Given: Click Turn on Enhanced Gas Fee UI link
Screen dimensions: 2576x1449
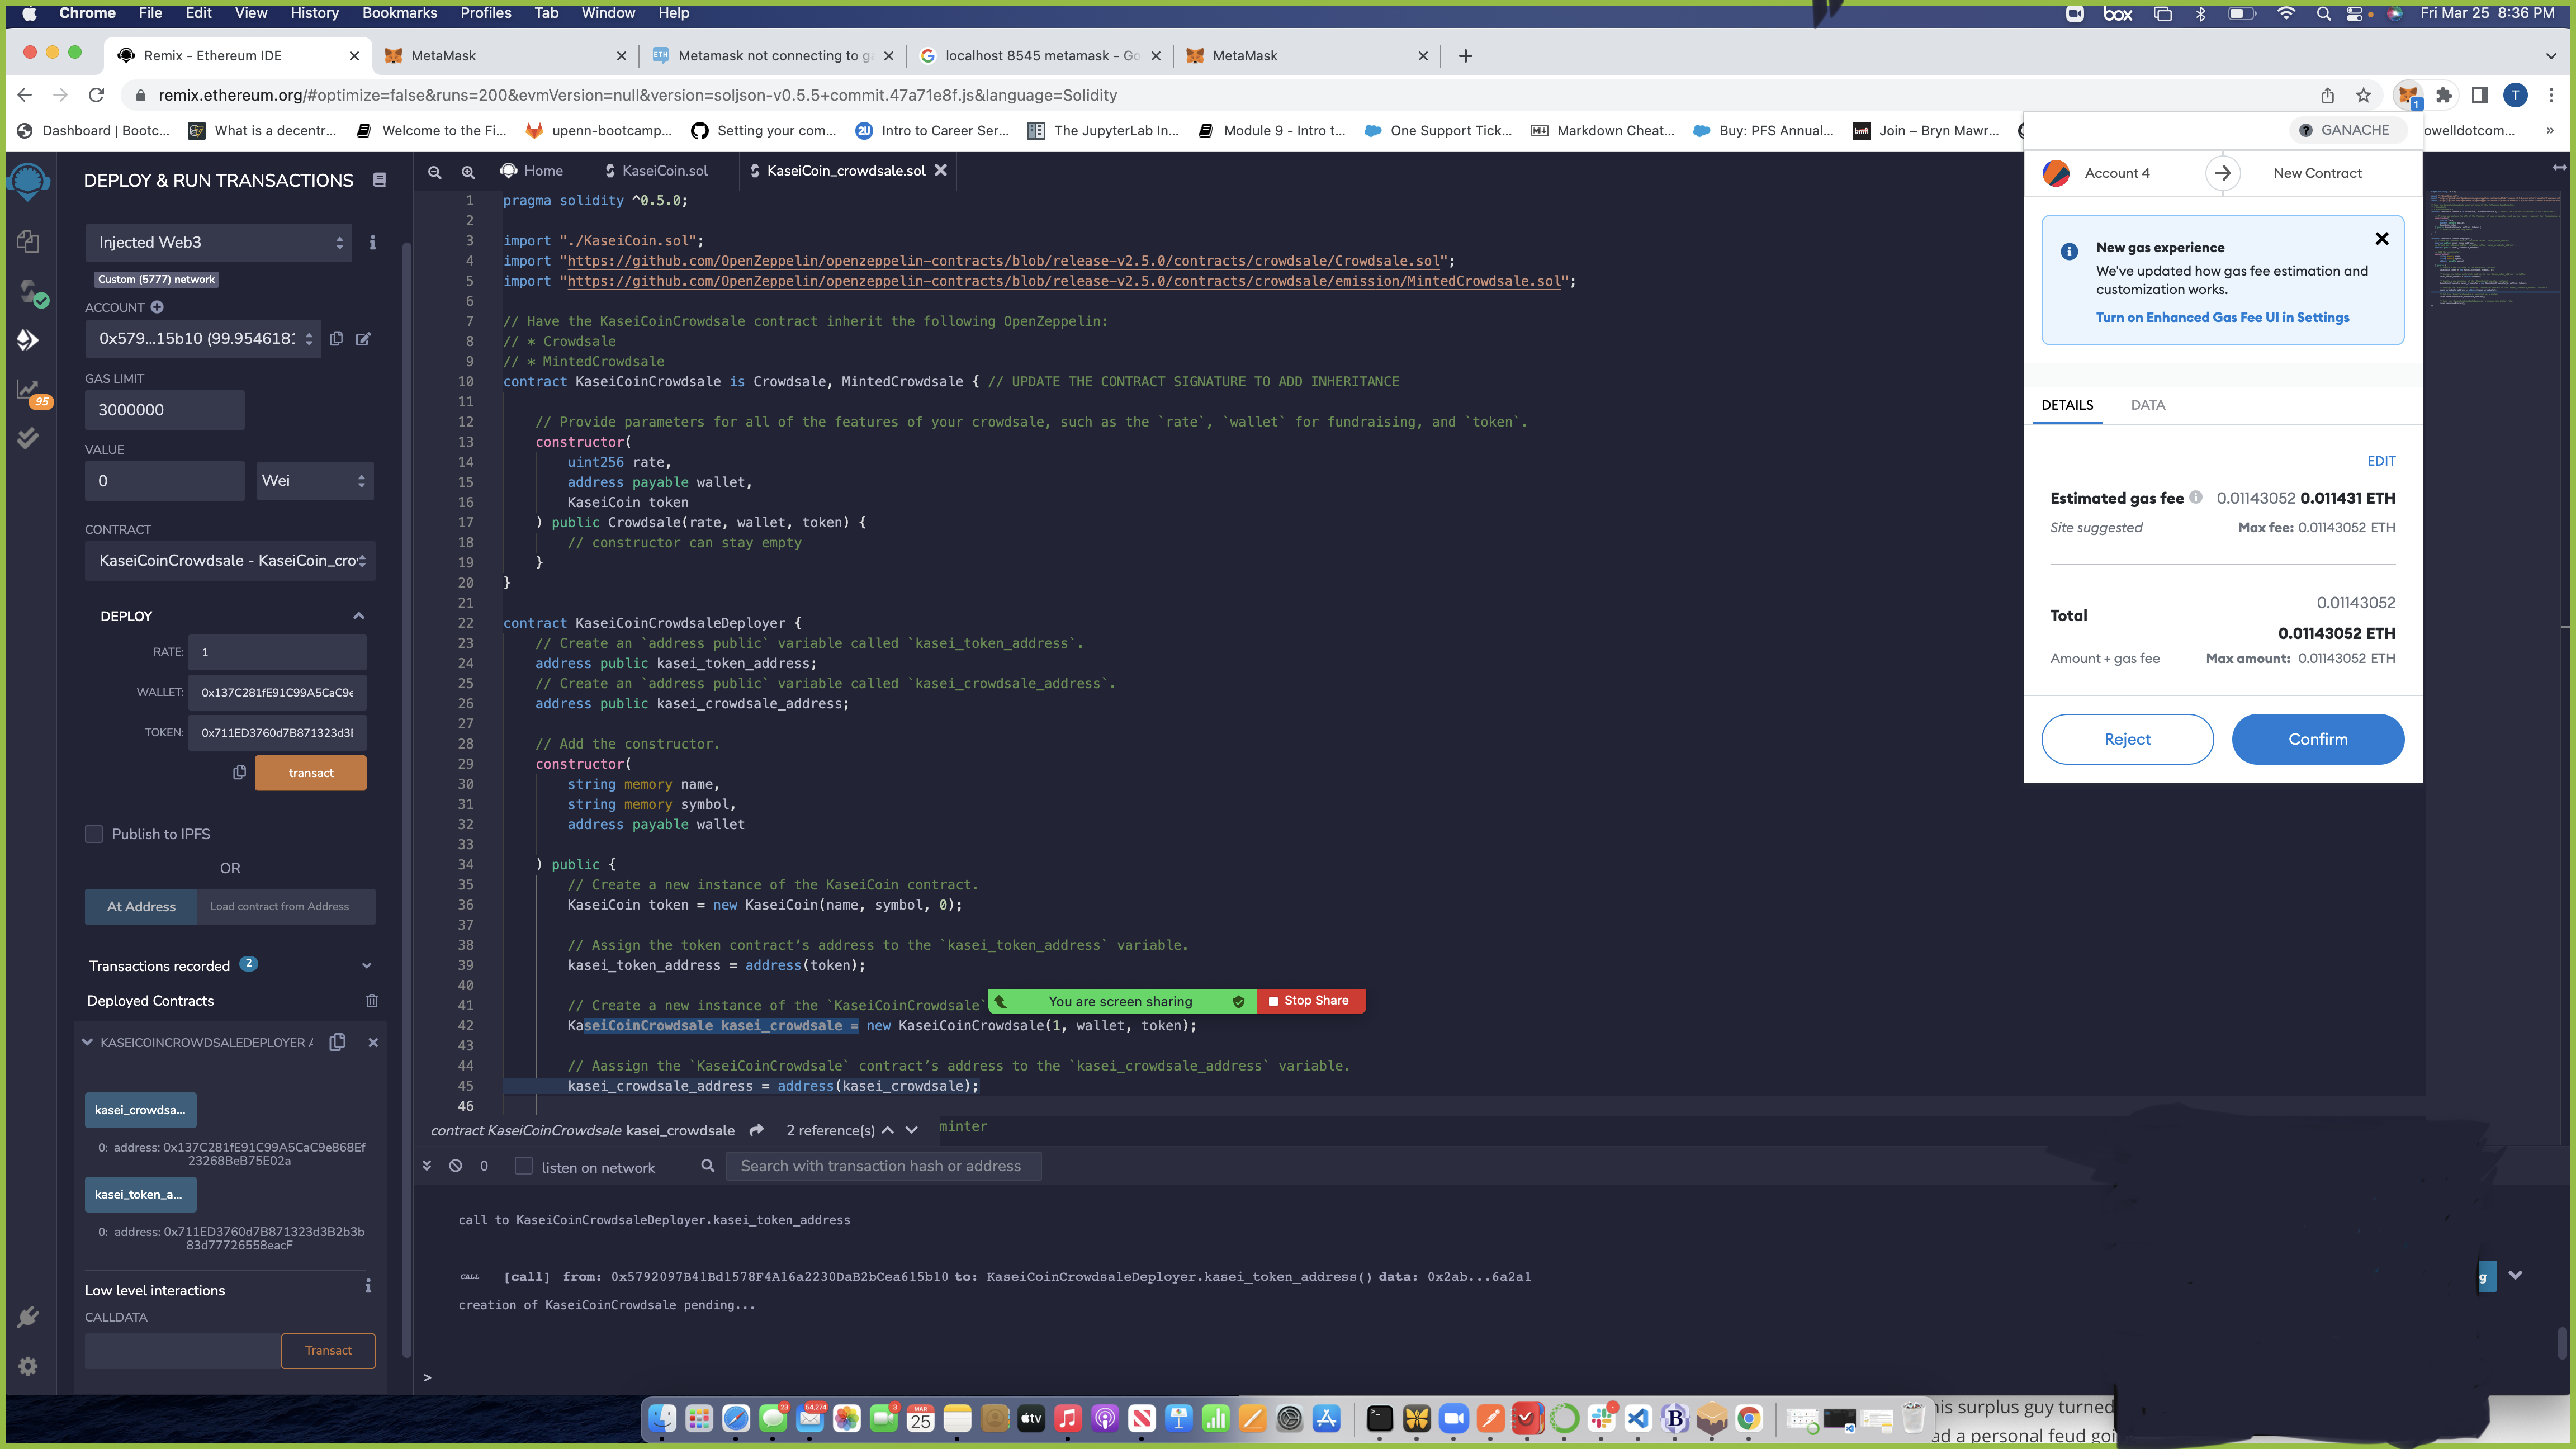Looking at the screenshot, I should point(2222,318).
